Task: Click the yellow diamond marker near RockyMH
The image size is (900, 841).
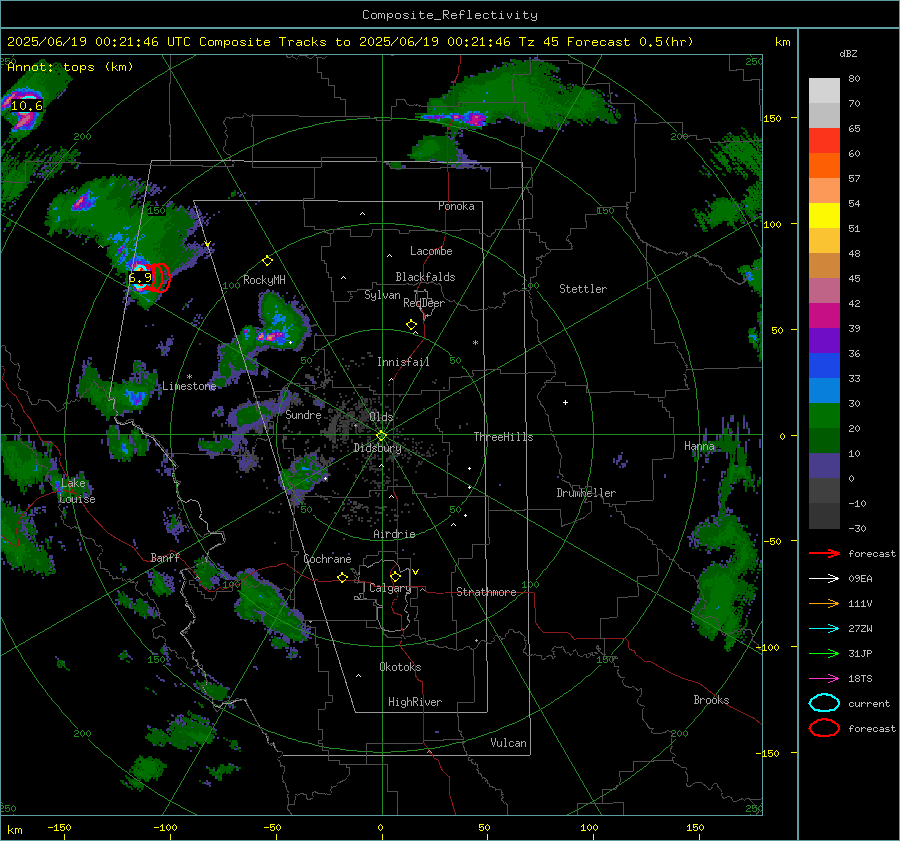Action: point(267,261)
